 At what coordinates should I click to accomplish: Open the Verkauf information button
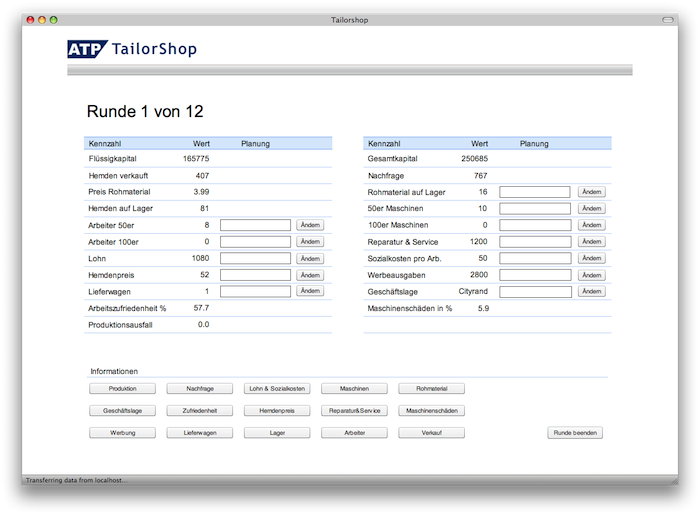coord(432,433)
